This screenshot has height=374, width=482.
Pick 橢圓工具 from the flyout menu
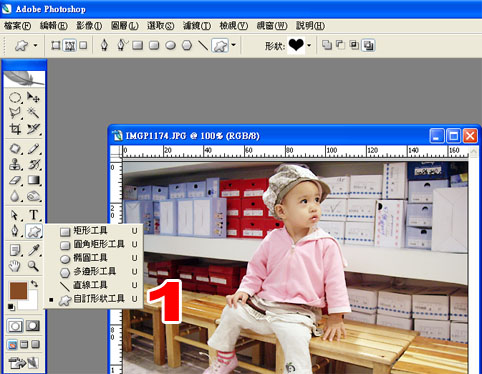point(94,258)
